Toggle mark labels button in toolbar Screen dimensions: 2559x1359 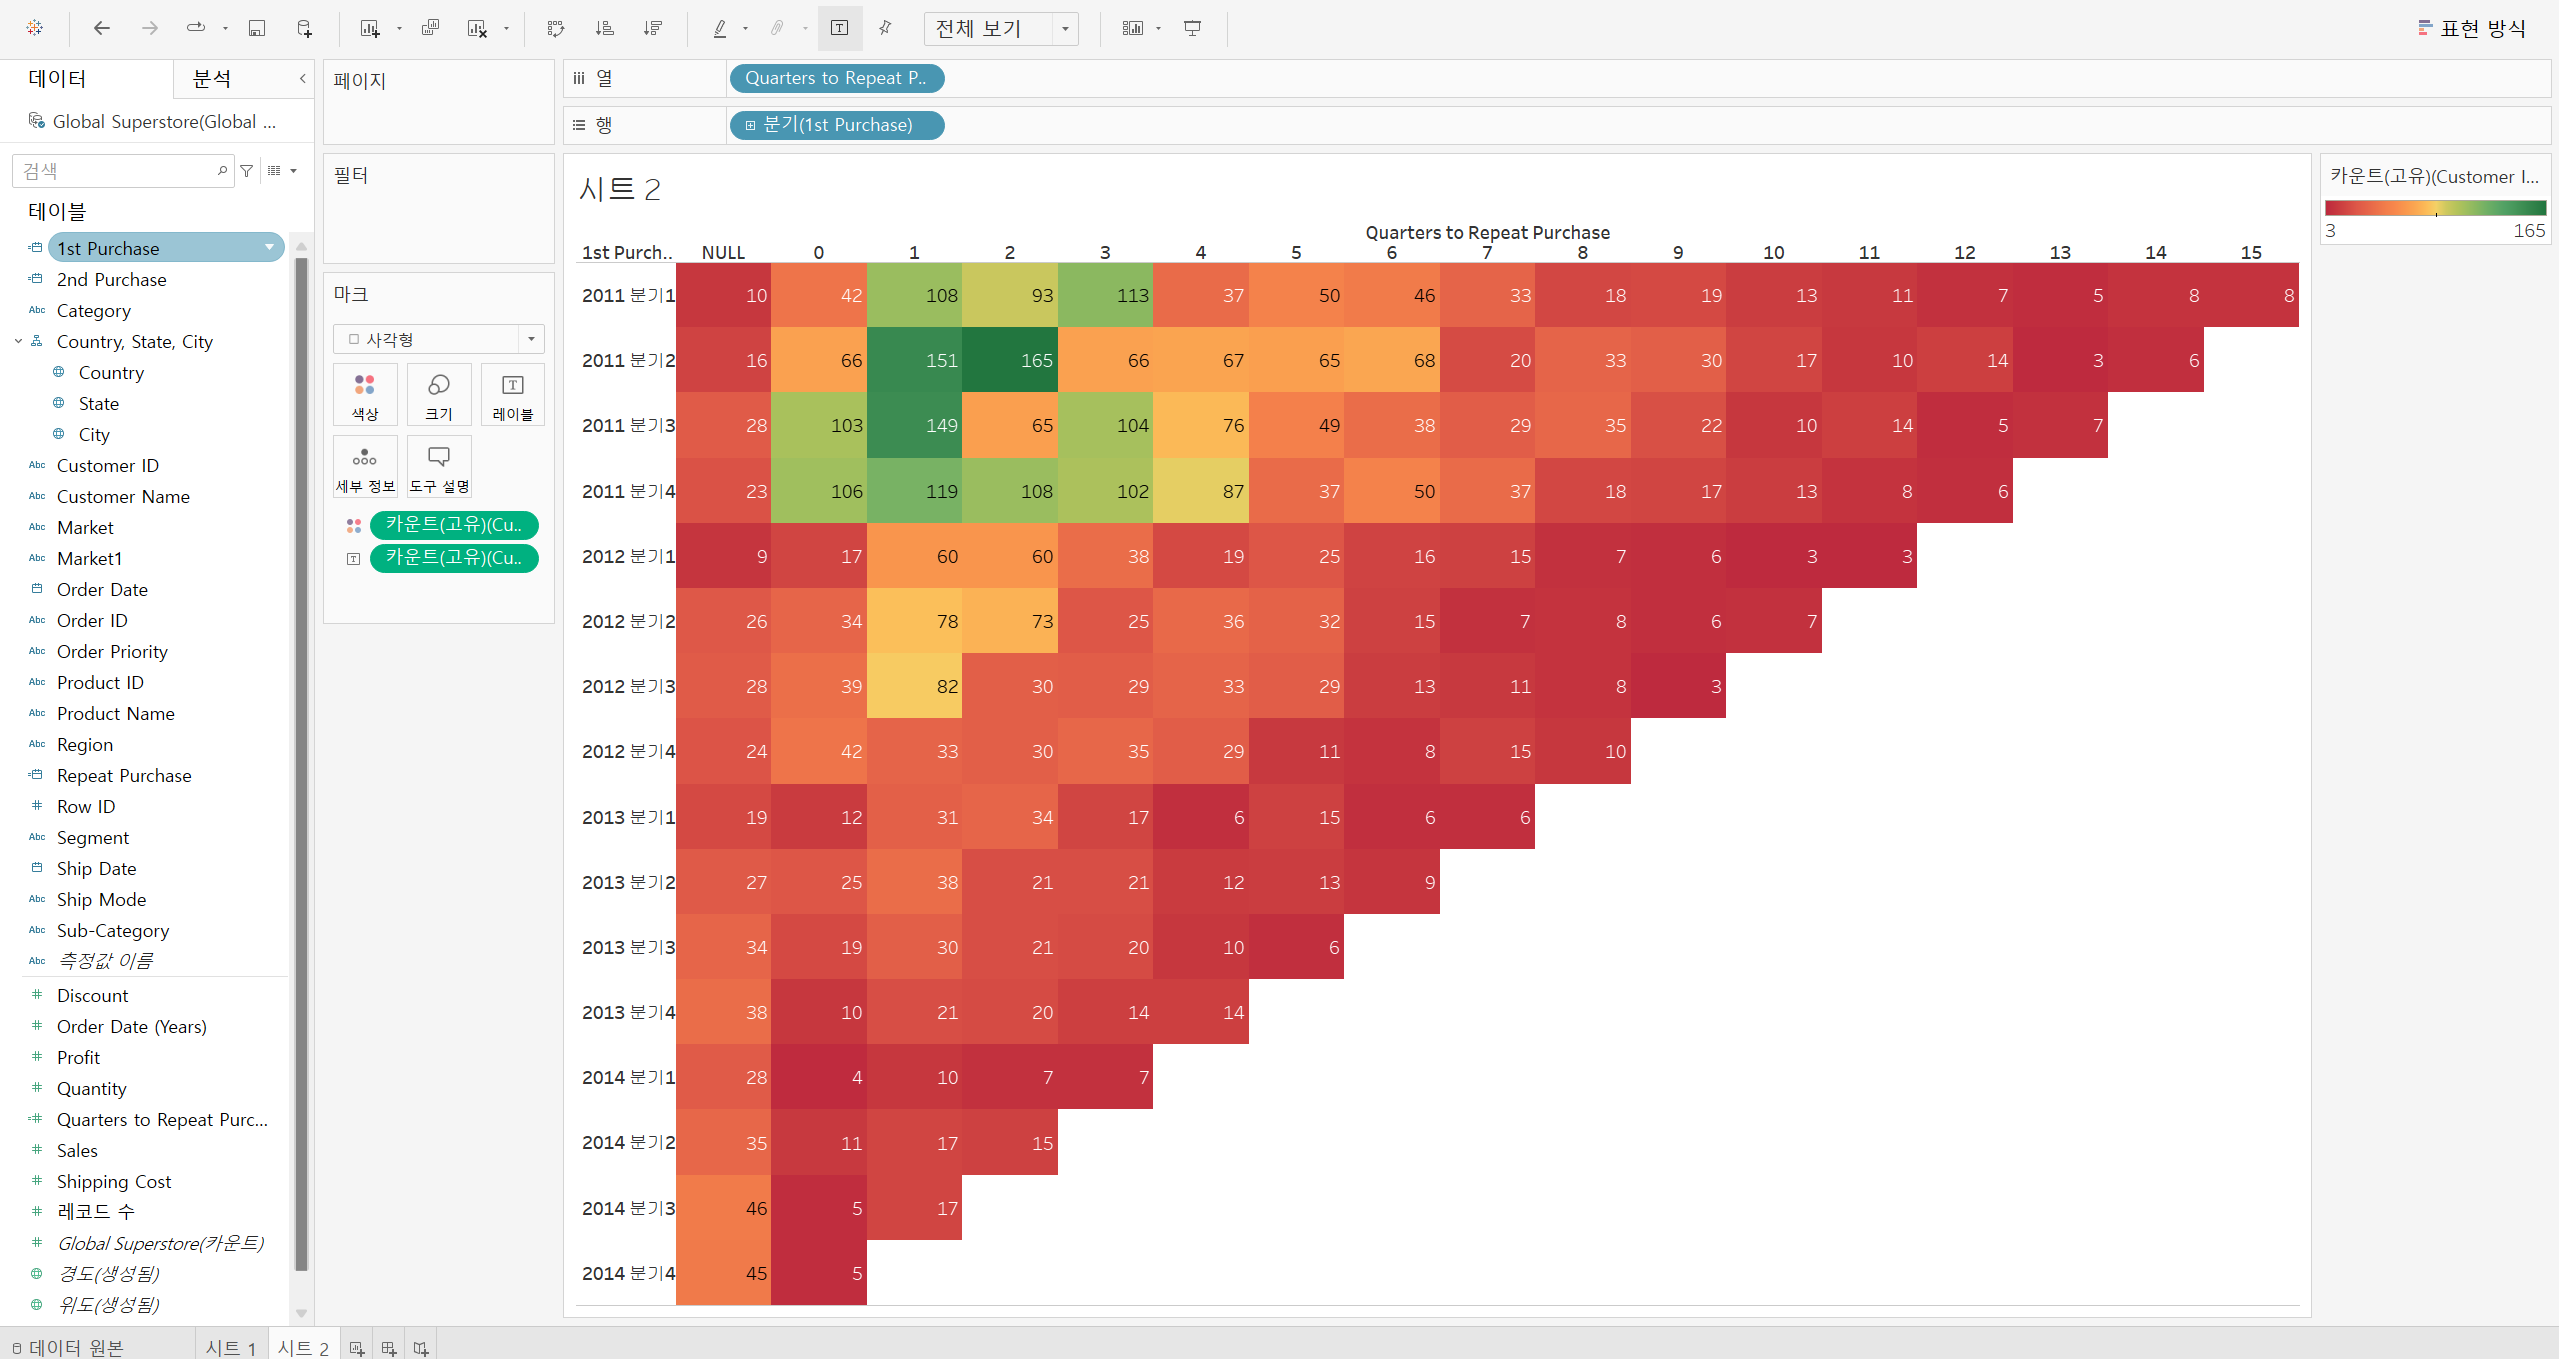(x=840, y=28)
